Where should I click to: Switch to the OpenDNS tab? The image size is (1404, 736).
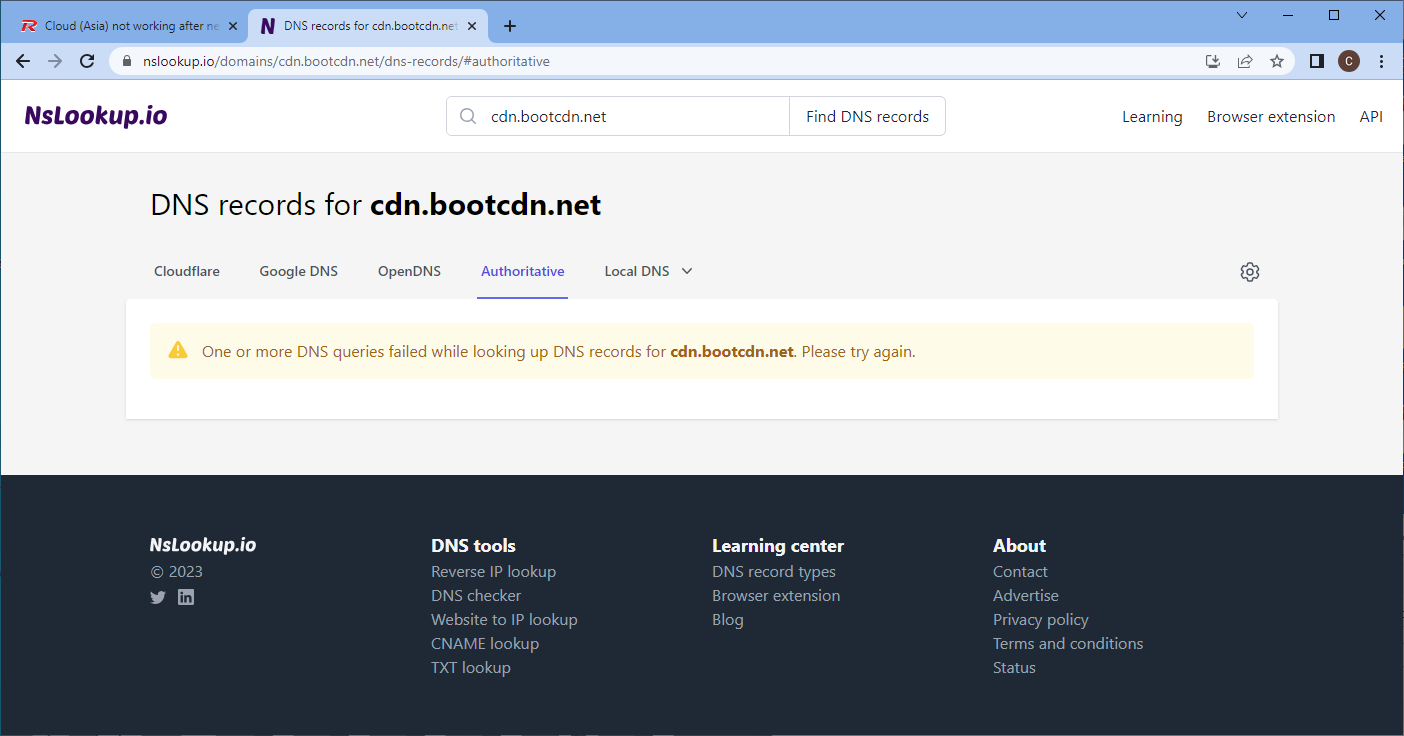[x=409, y=271]
